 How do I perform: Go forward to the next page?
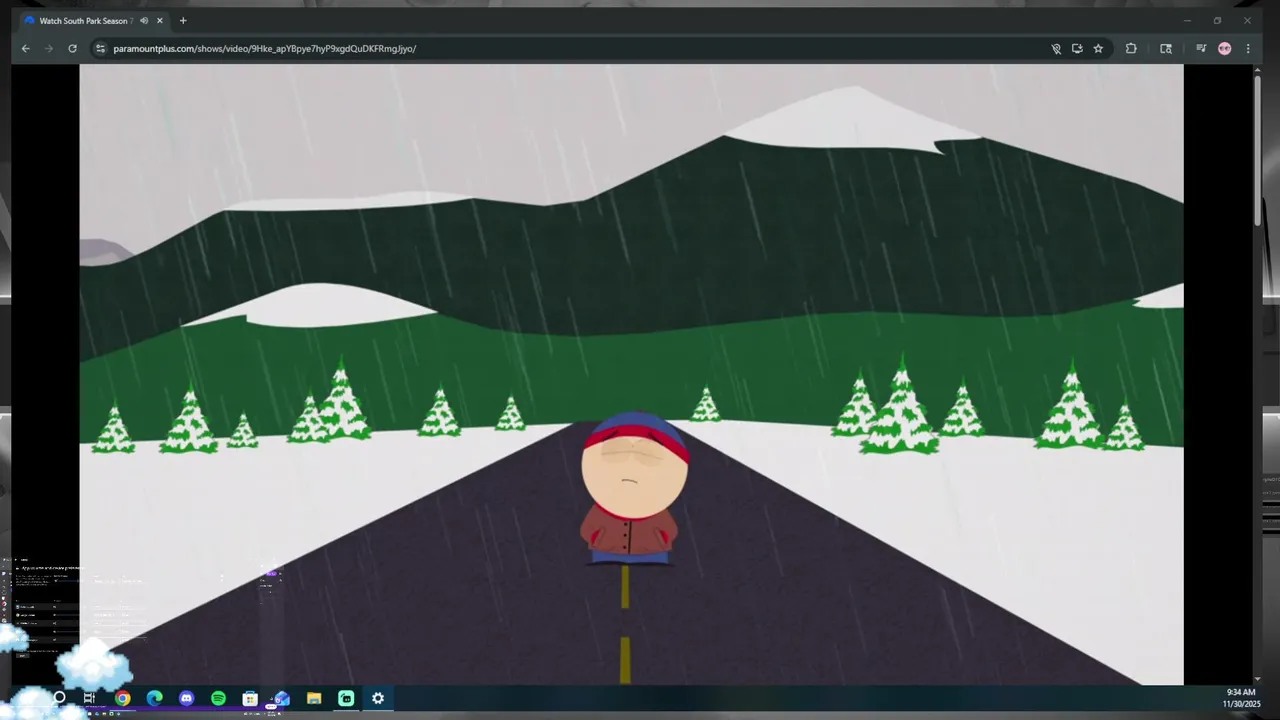point(48,48)
